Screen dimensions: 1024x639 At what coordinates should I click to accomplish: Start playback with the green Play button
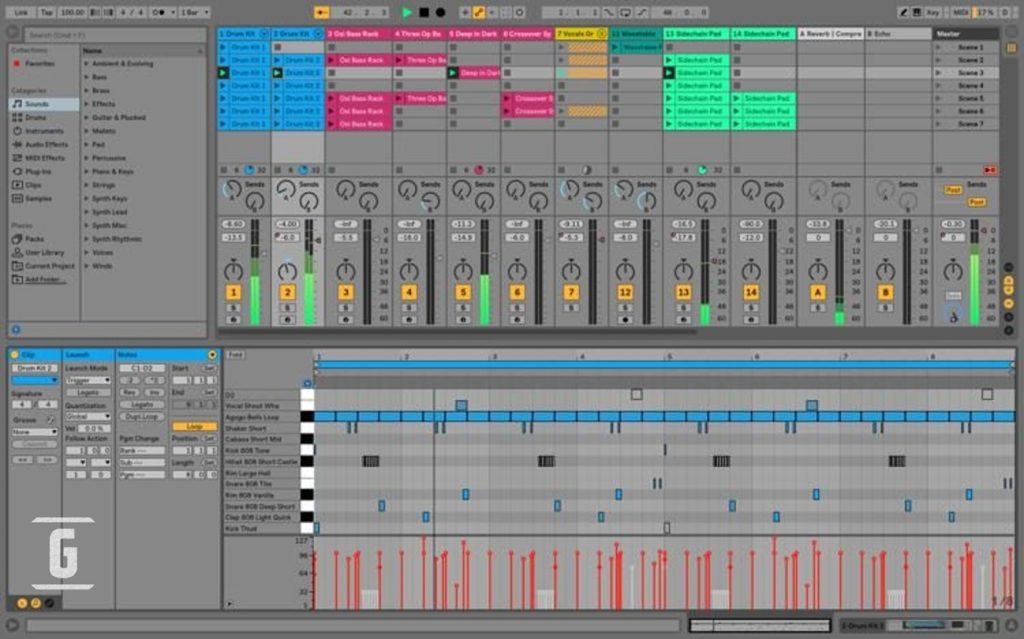(x=407, y=12)
